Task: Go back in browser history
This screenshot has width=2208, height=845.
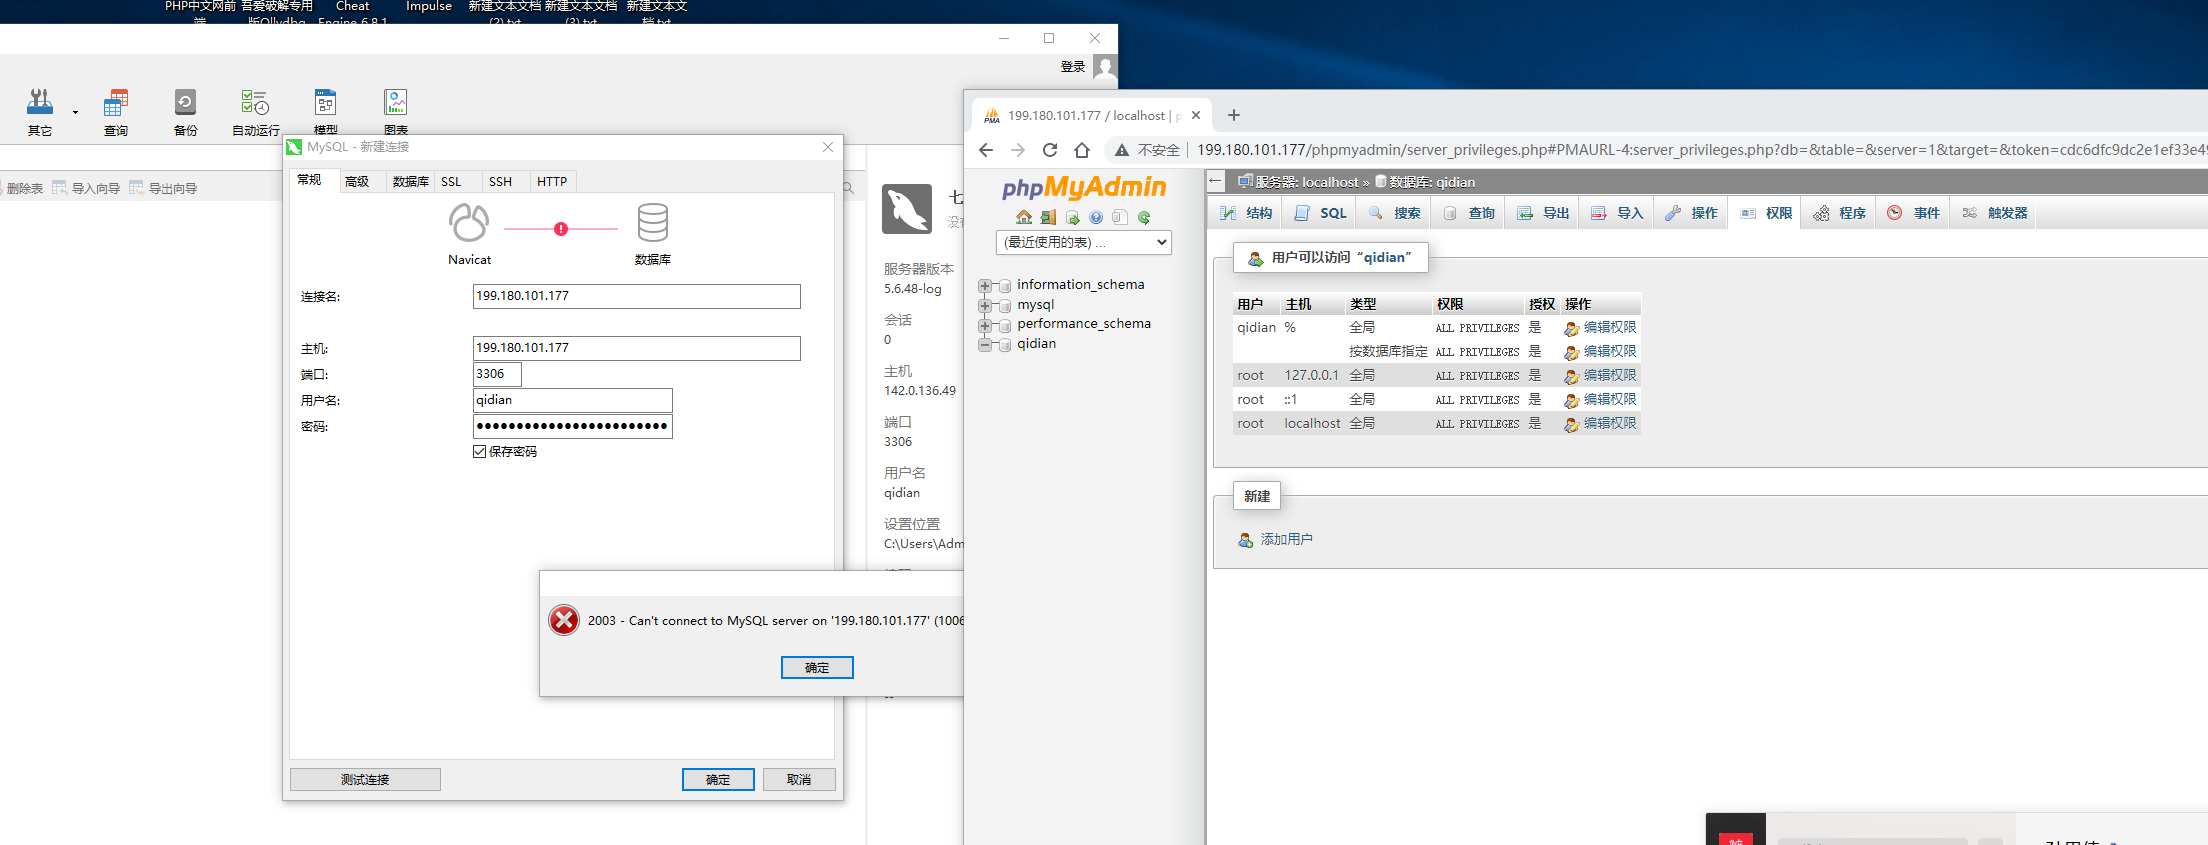Action: [986, 150]
